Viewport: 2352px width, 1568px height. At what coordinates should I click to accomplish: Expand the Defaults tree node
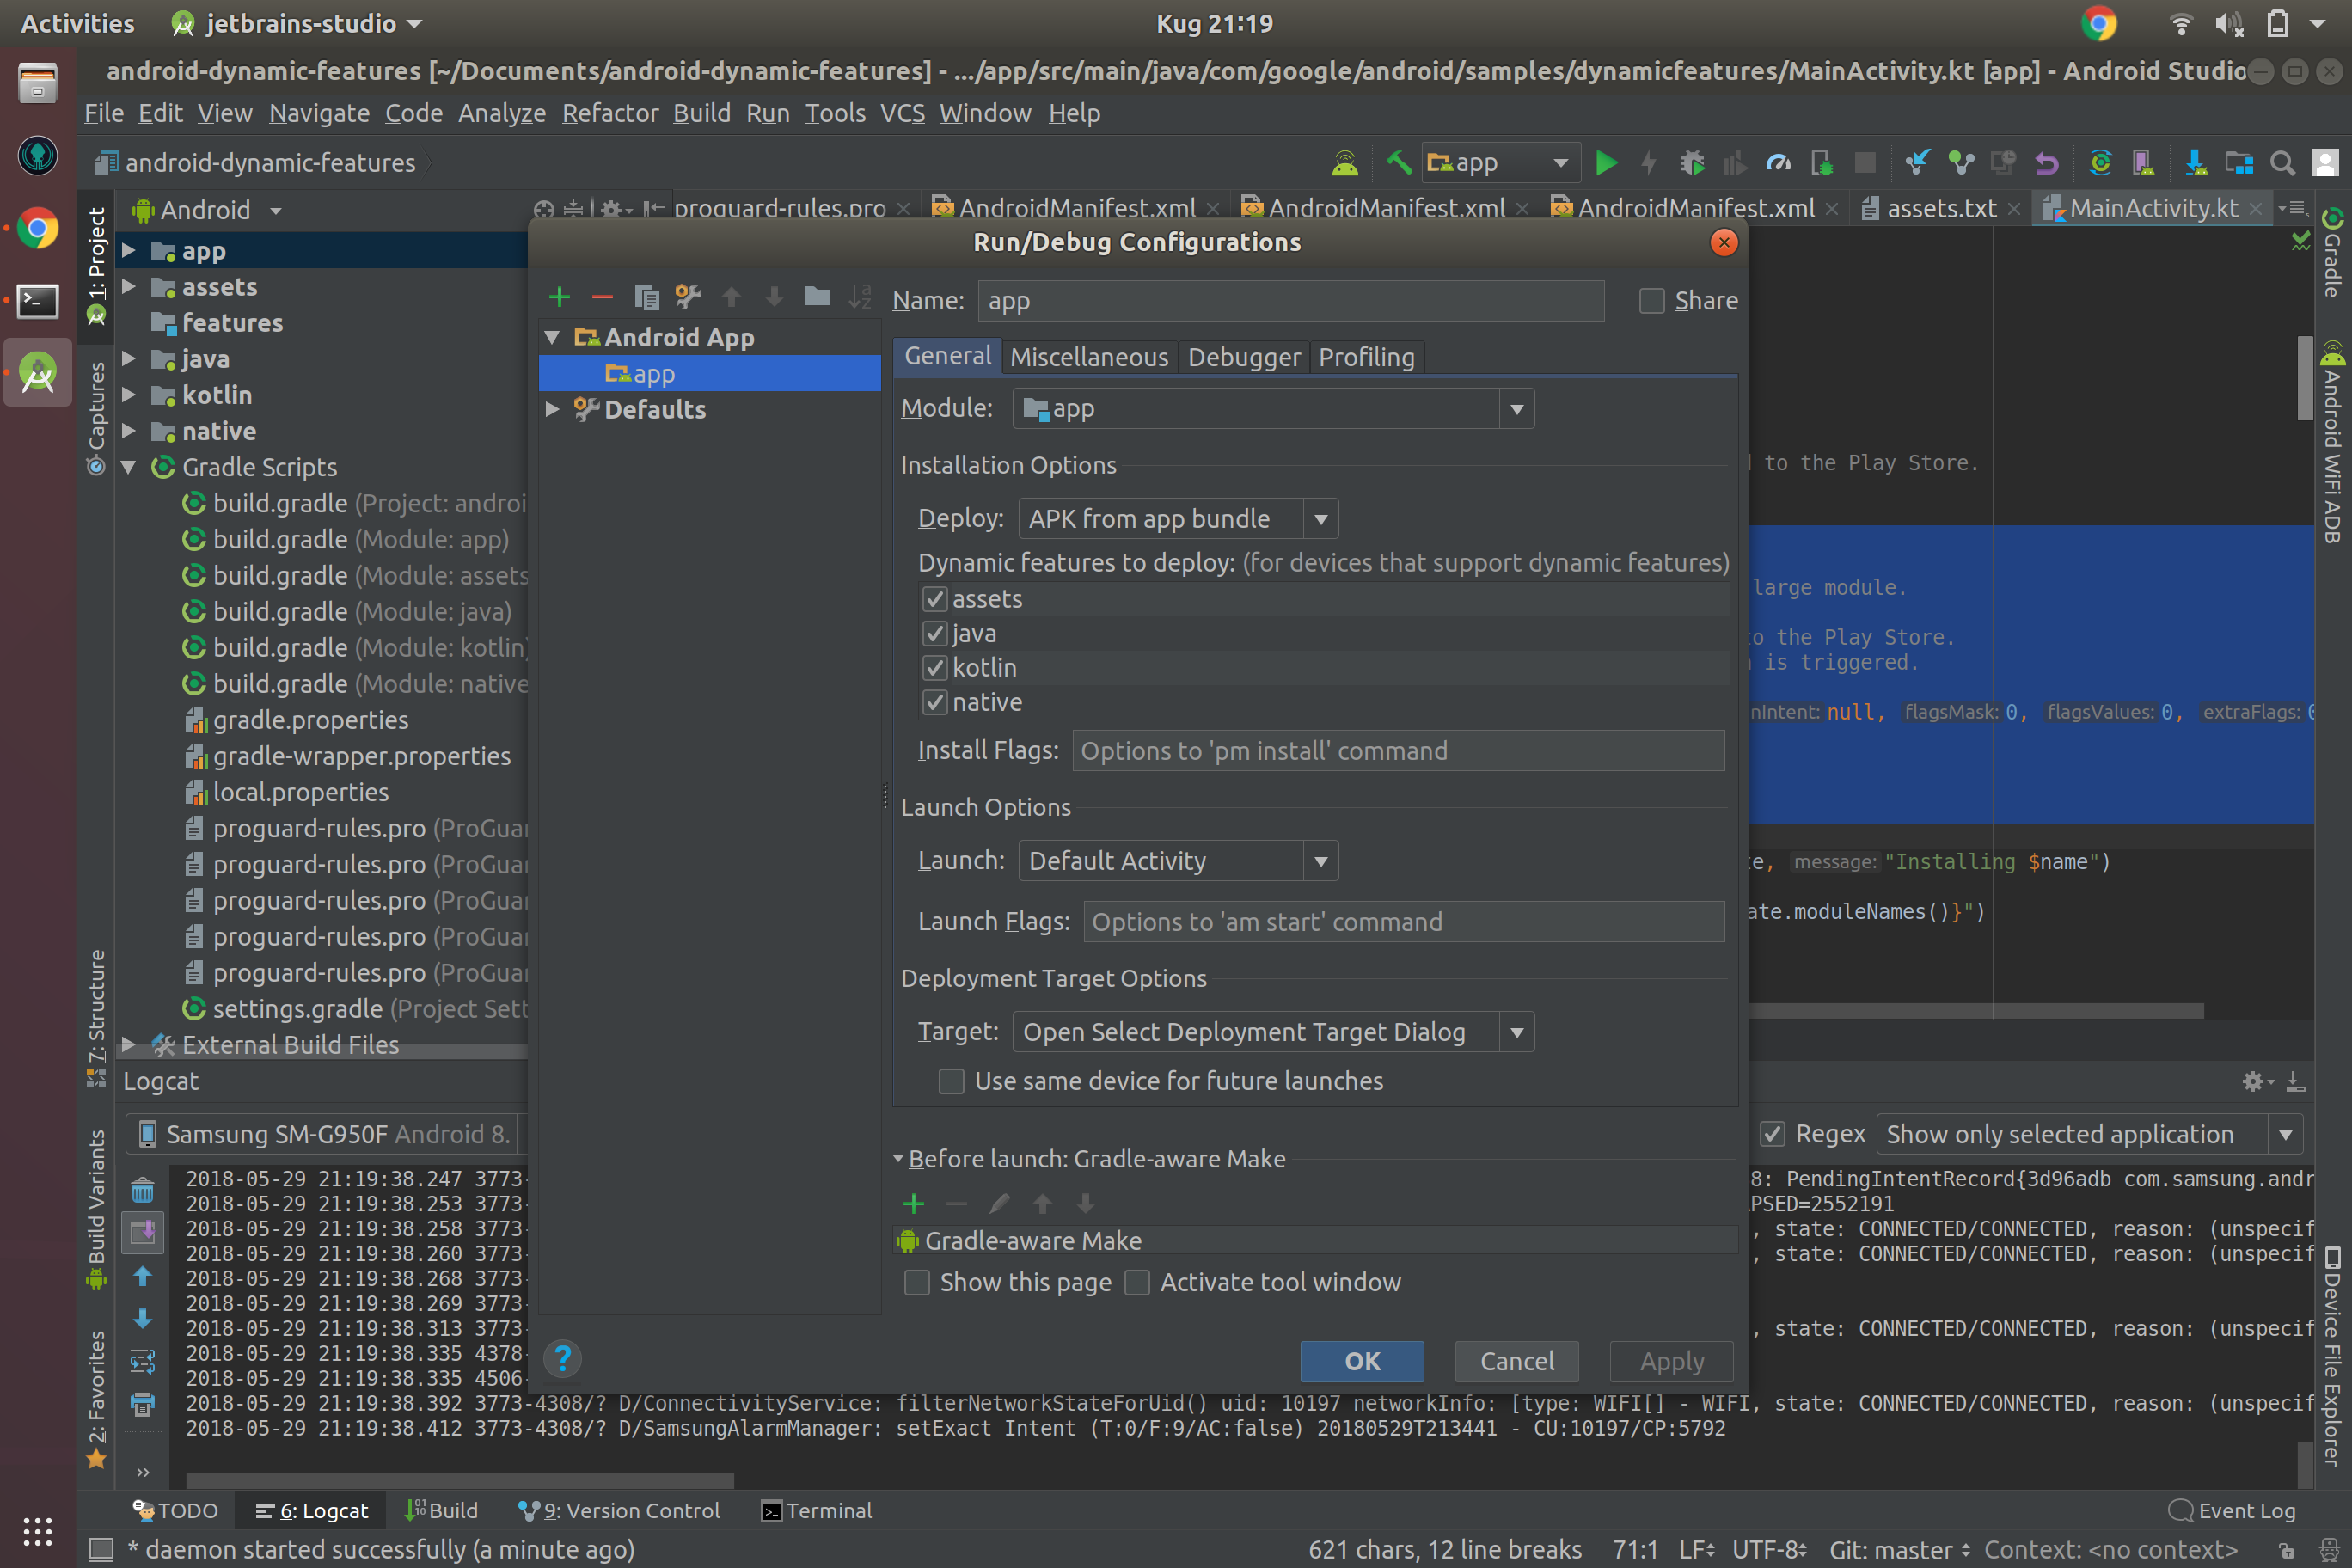[554, 409]
